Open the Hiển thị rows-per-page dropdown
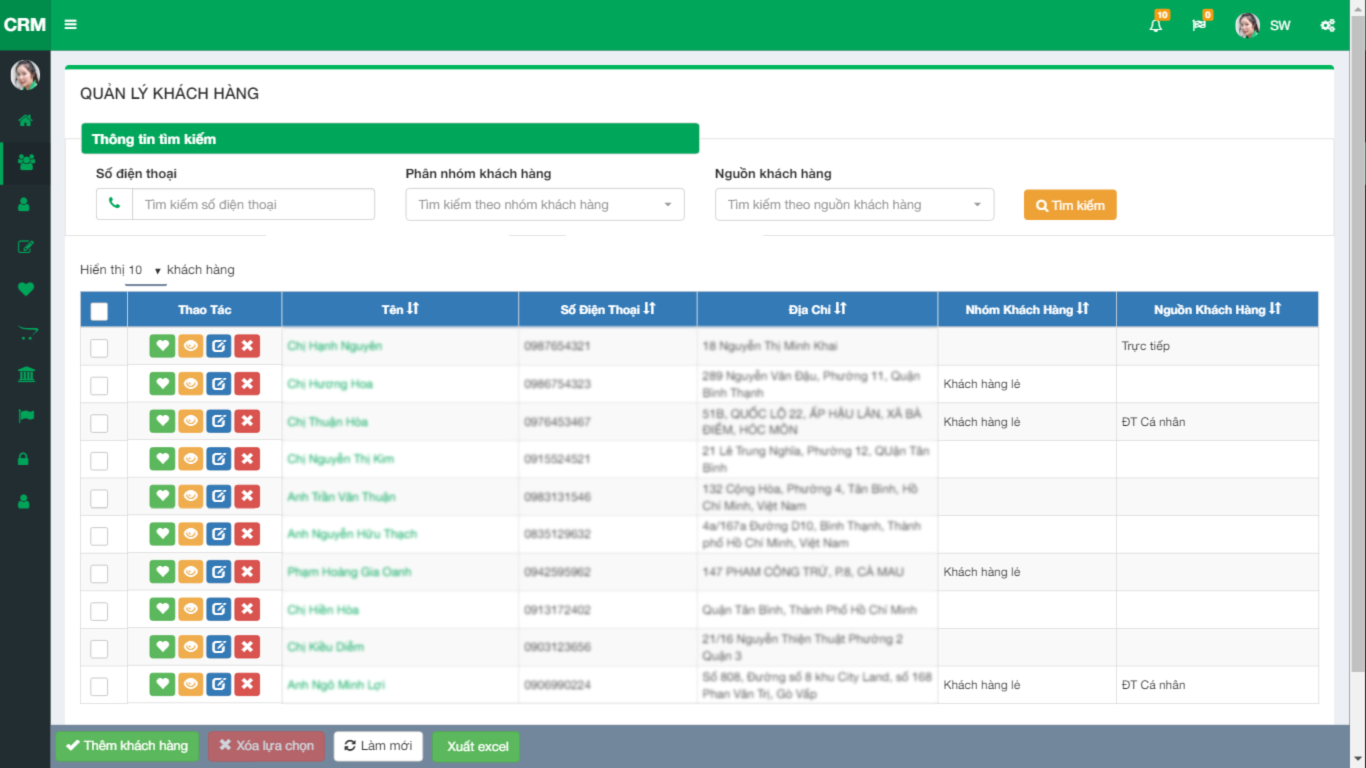The image size is (1366, 768). coord(146,270)
